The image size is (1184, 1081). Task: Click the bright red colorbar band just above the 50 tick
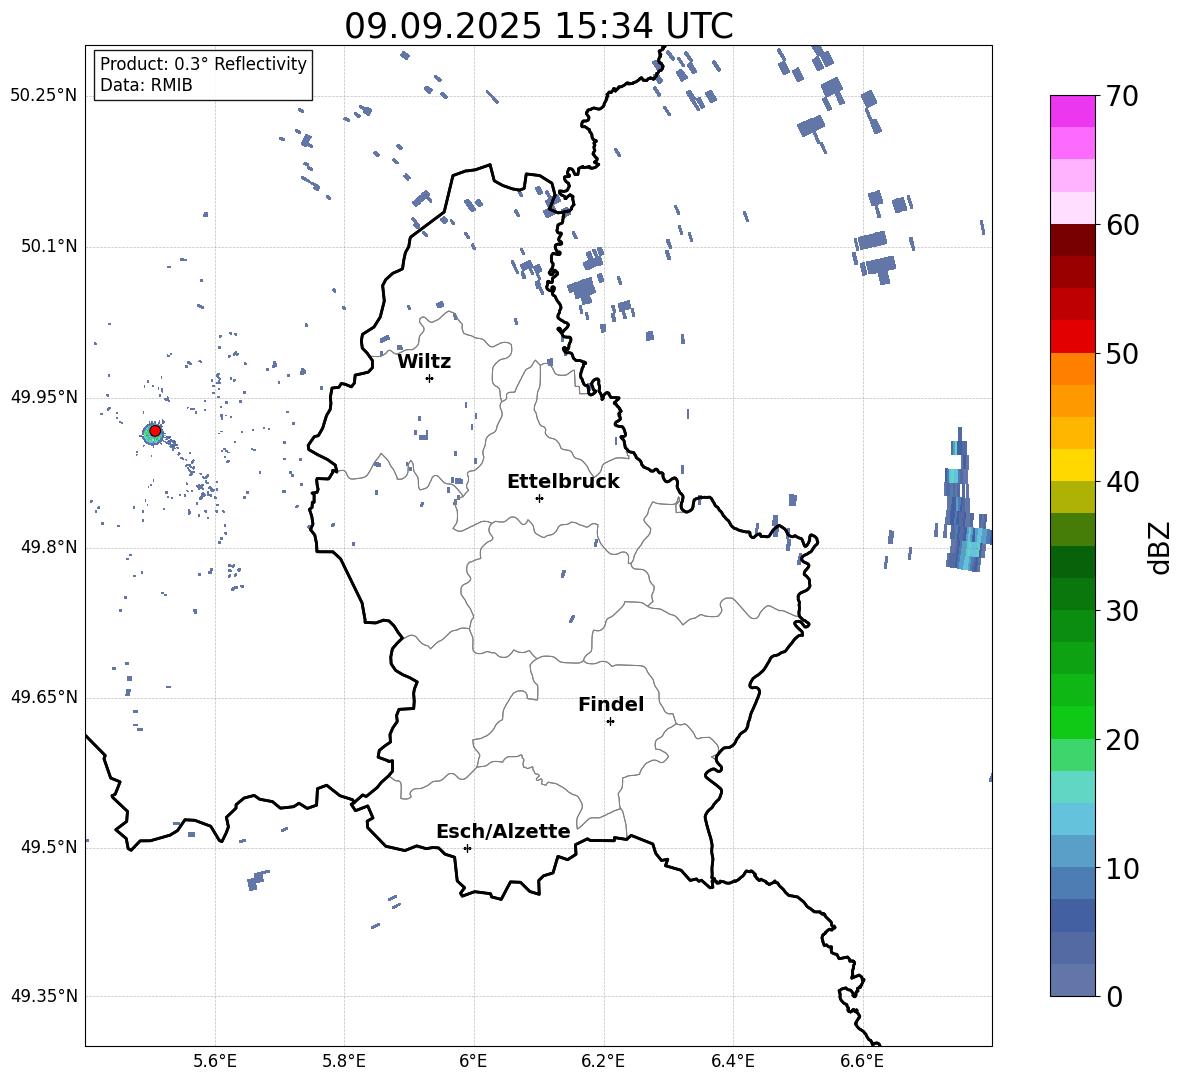pos(1072,337)
